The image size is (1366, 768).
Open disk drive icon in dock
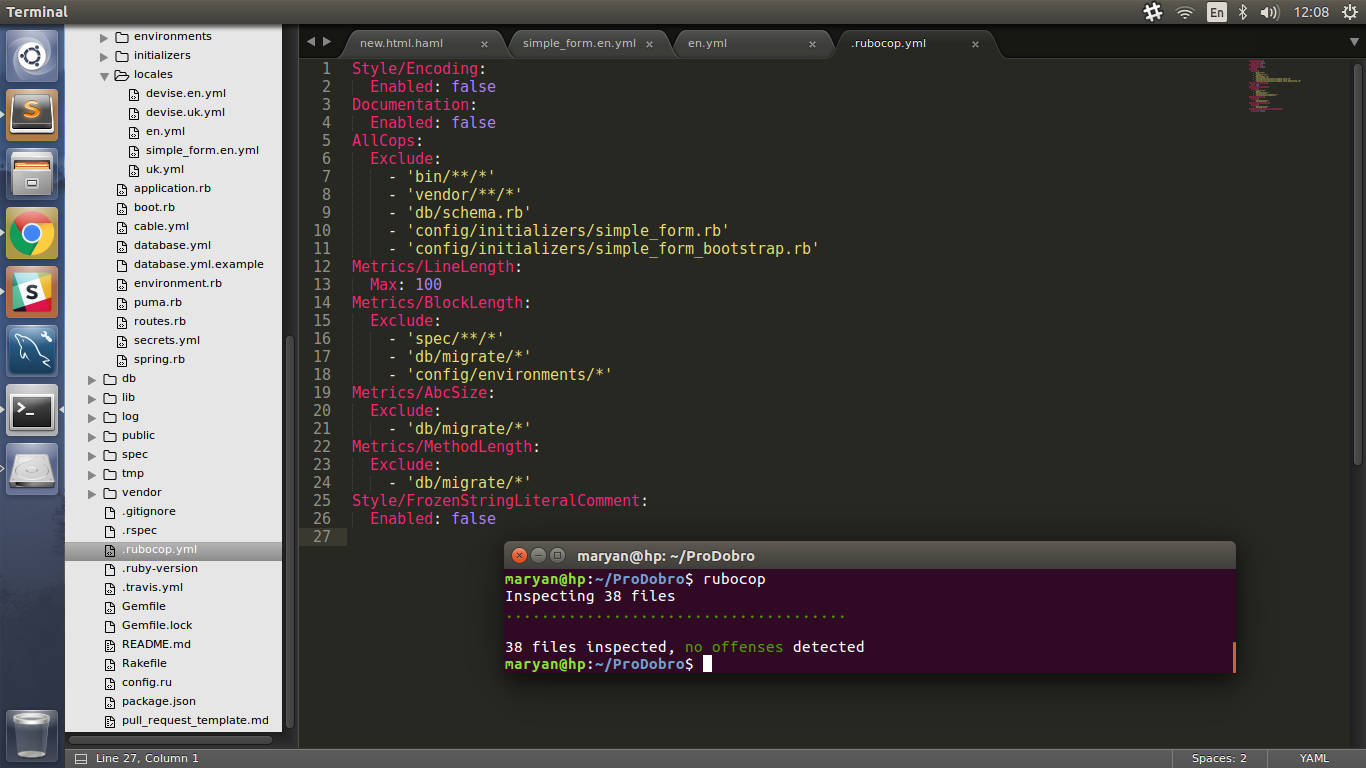click(32, 469)
